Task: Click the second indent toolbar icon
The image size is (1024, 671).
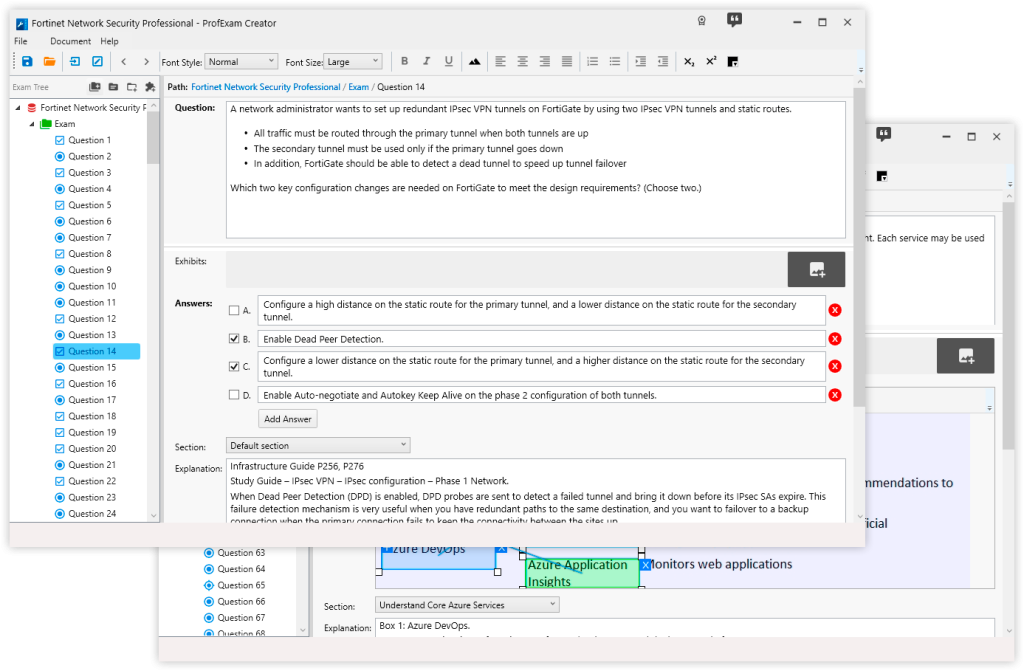Action: click(663, 61)
